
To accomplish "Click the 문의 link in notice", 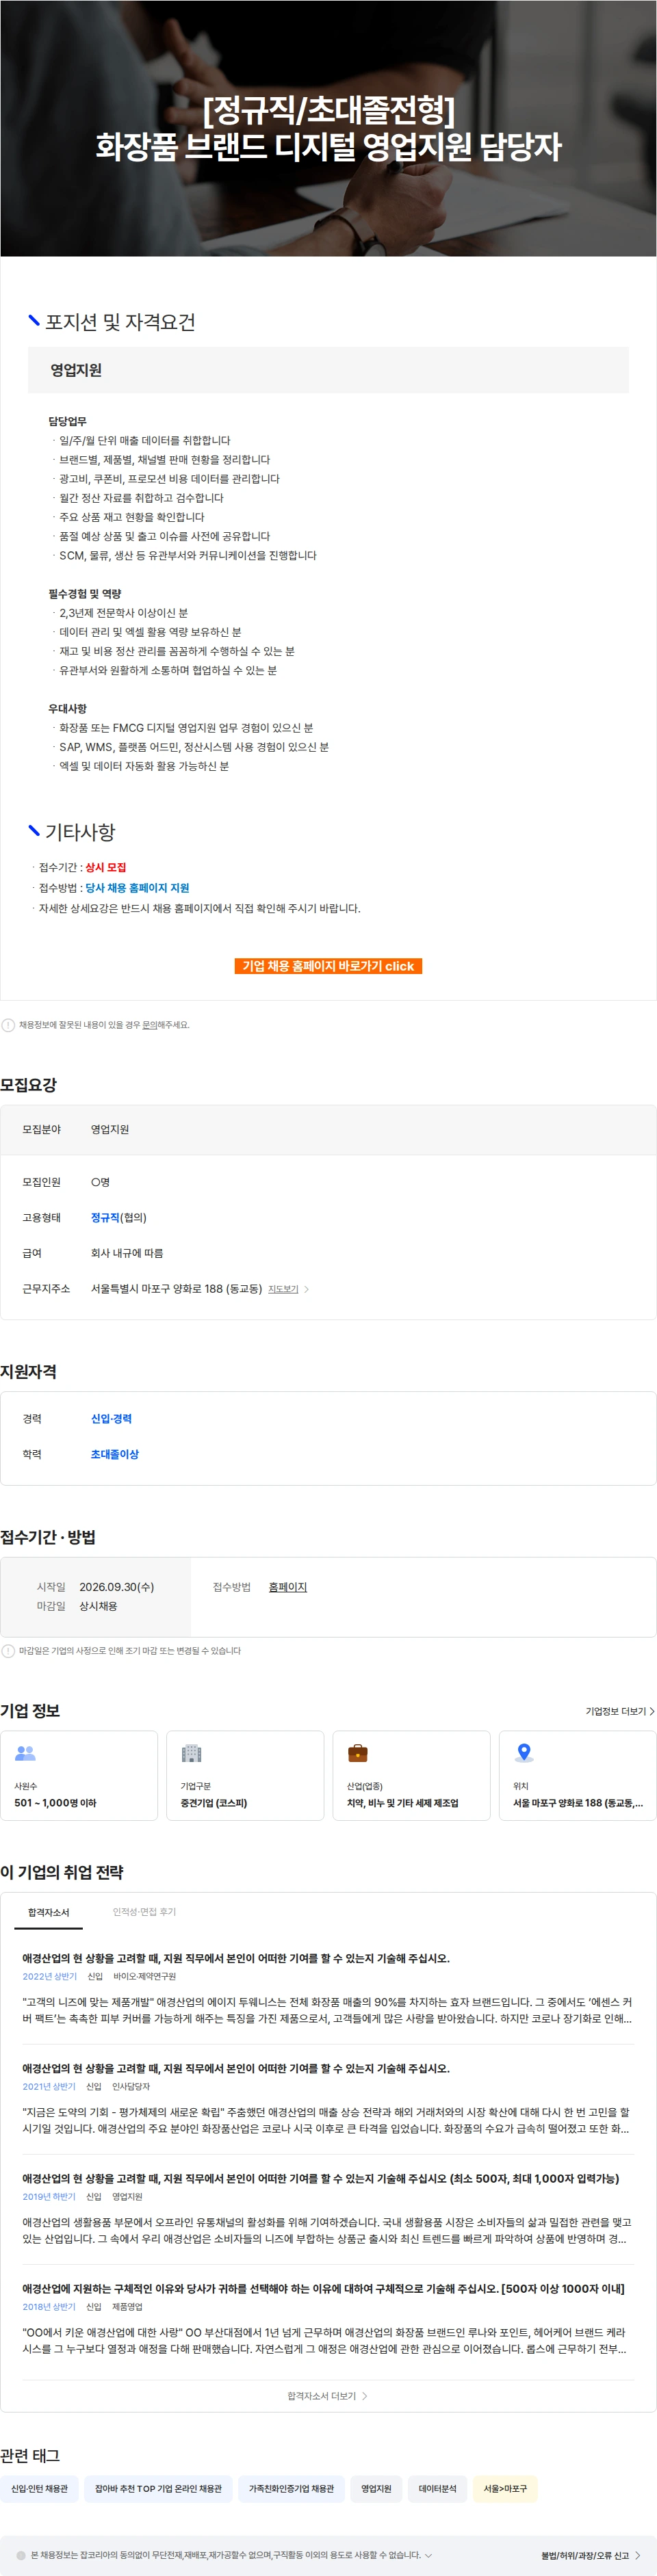I will [149, 1025].
